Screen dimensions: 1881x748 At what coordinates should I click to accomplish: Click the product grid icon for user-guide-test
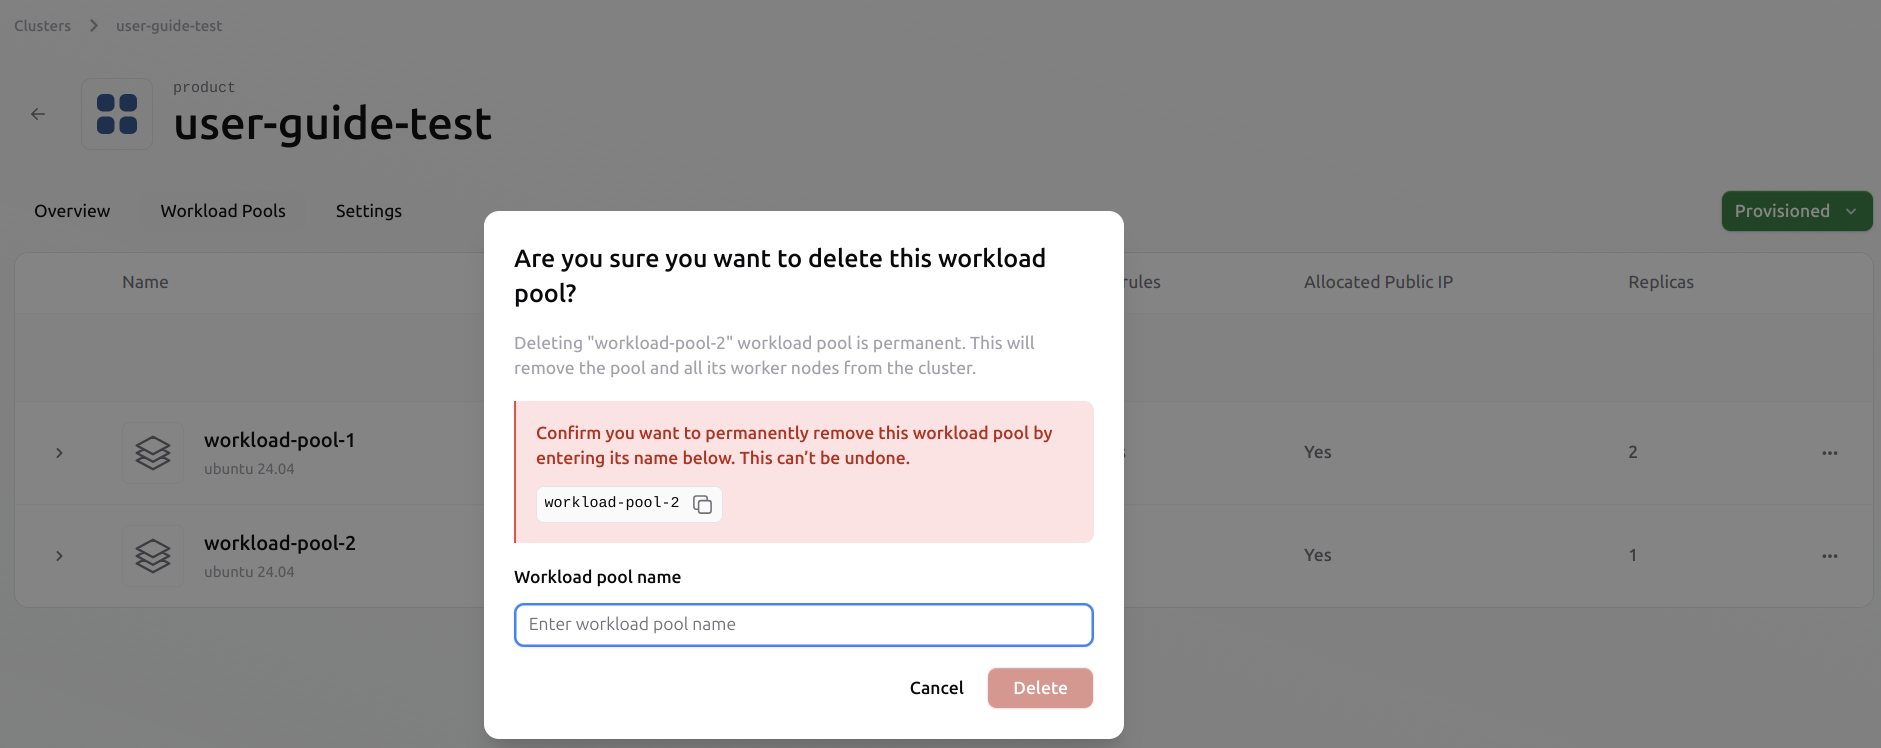[116, 113]
